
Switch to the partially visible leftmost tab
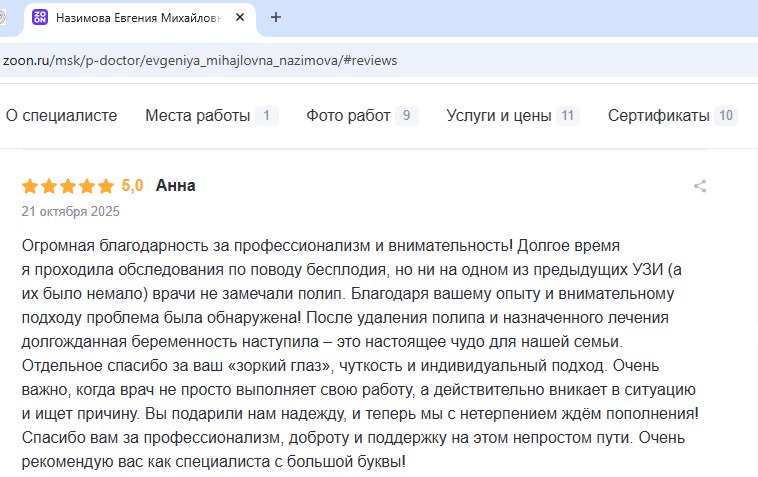coord(6,17)
